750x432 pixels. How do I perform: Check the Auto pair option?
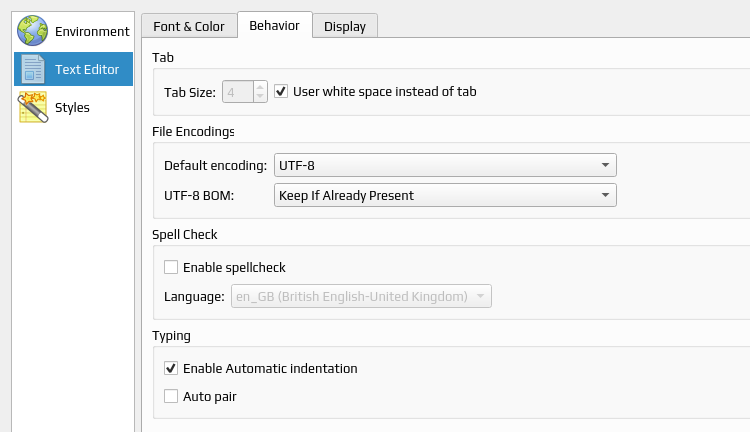pyautogui.click(x=171, y=396)
